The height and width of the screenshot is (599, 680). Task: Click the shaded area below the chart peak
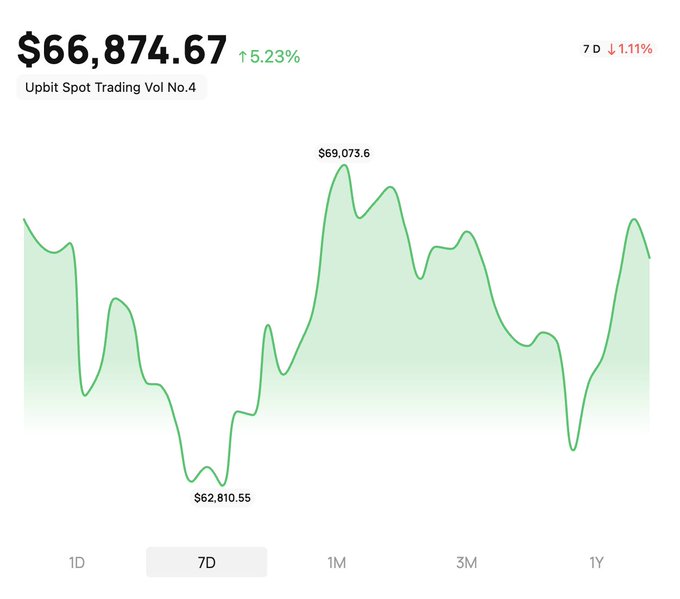pyautogui.click(x=344, y=300)
